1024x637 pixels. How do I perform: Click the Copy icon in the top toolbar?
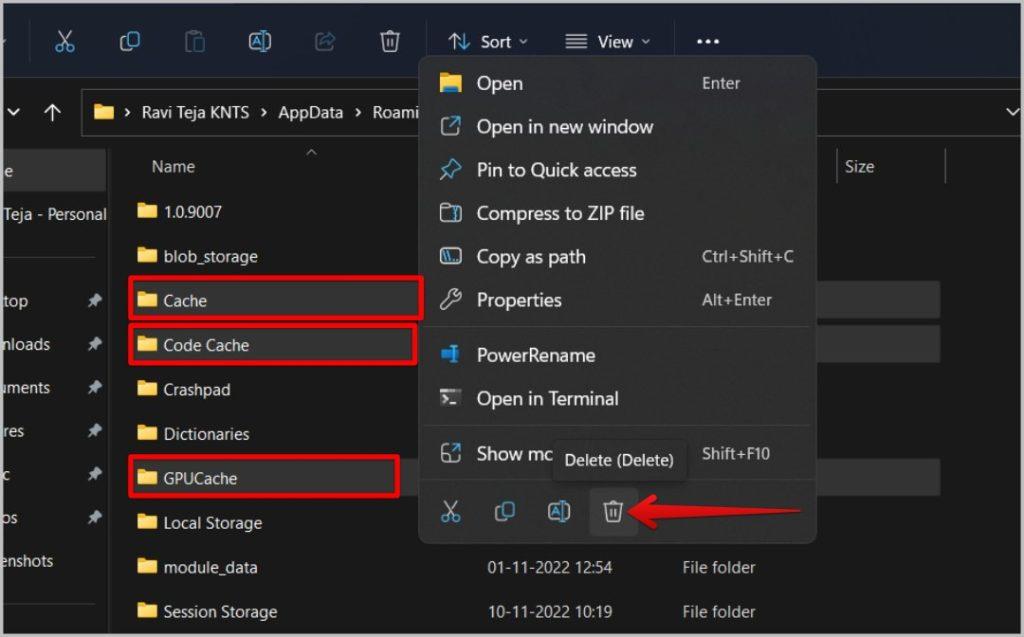[x=129, y=42]
